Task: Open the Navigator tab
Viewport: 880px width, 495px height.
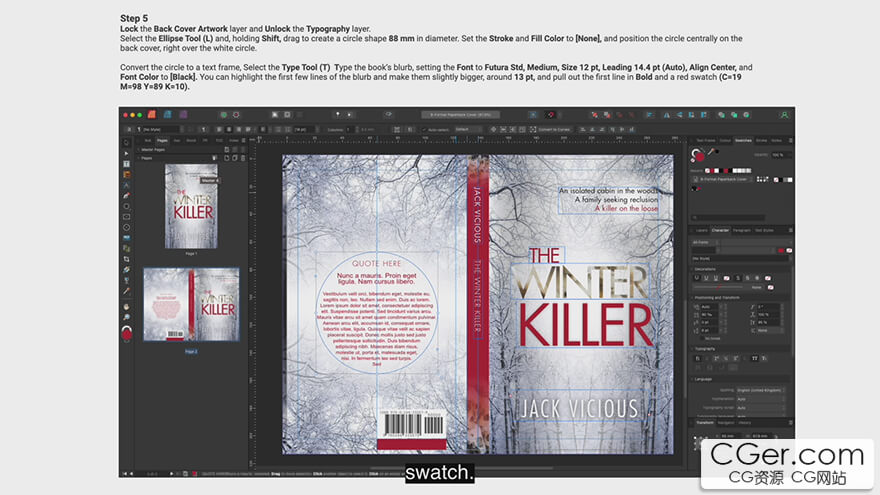Action: tap(726, 423)
